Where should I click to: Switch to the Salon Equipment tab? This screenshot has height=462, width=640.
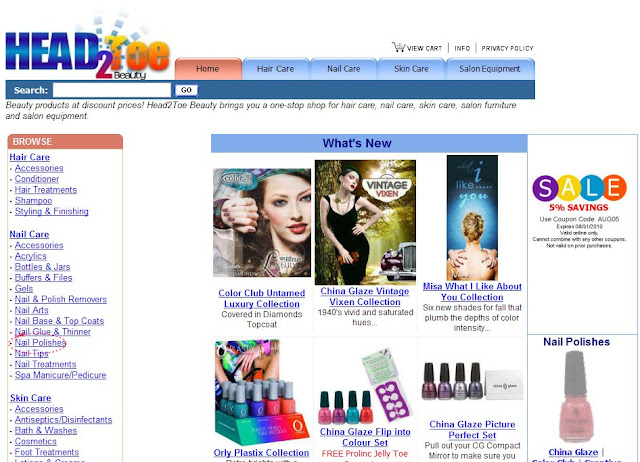[490, 69]
